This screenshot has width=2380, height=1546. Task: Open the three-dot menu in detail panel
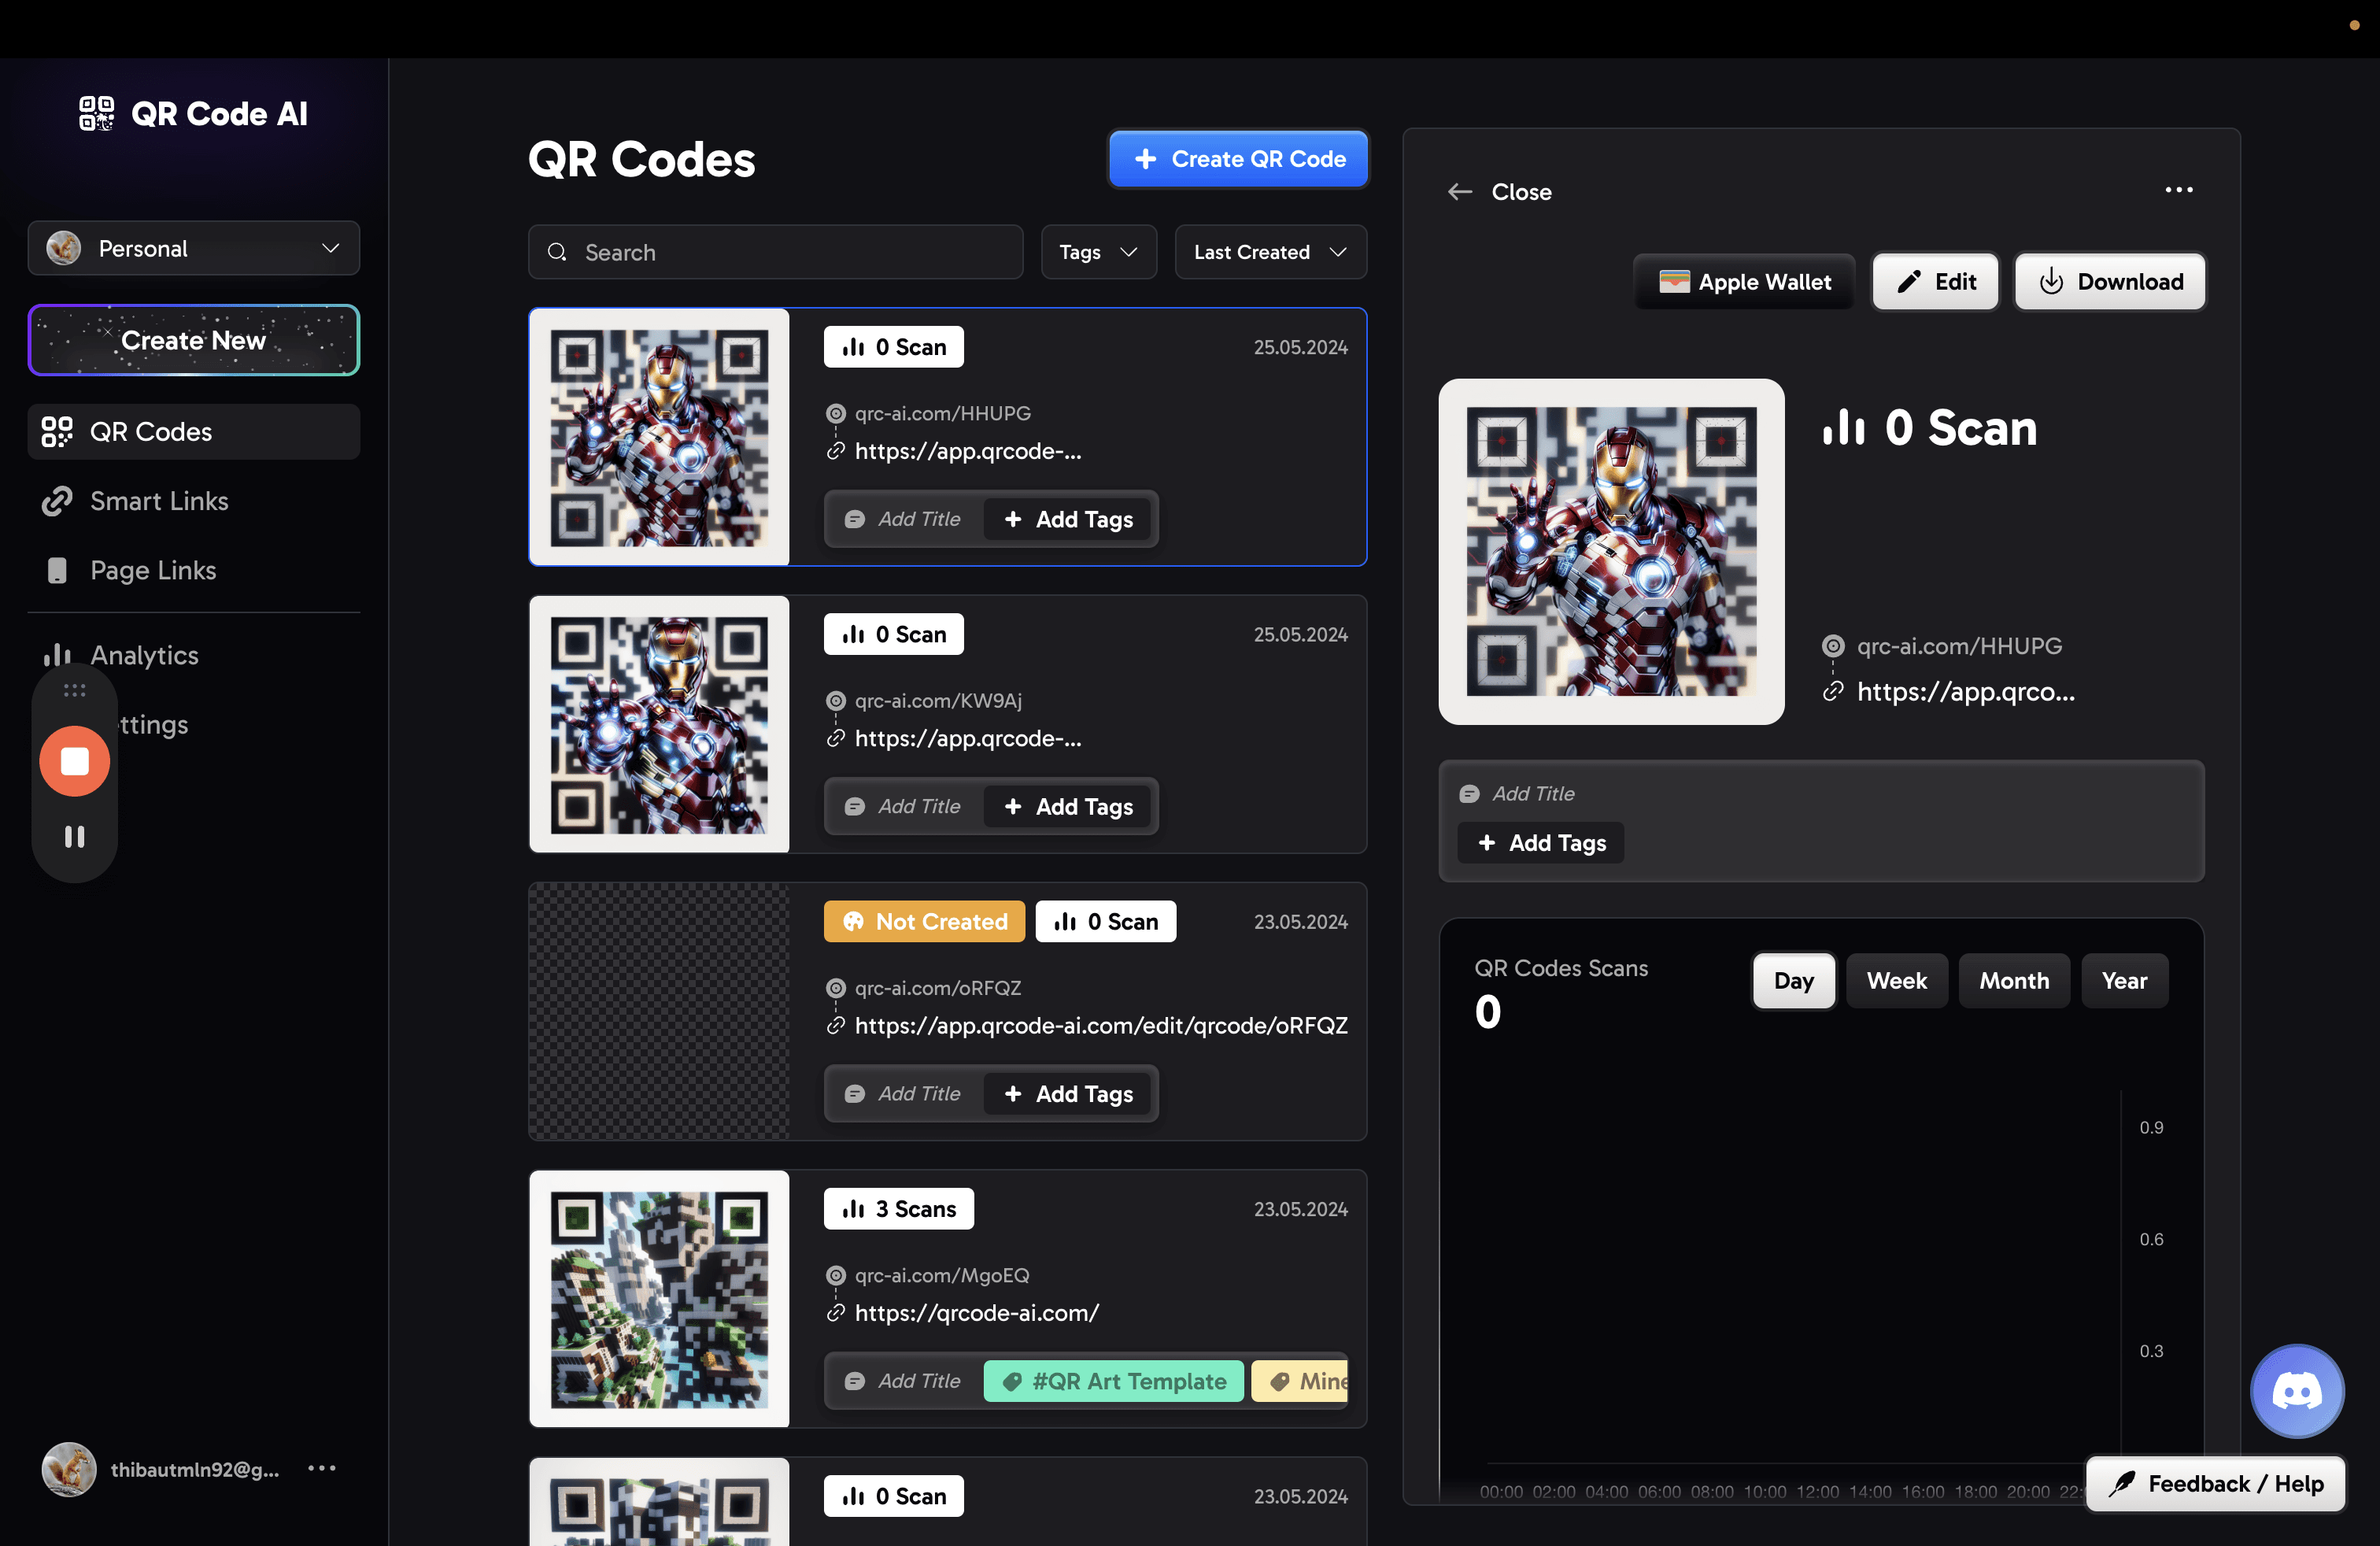(x=2178, y=190)
